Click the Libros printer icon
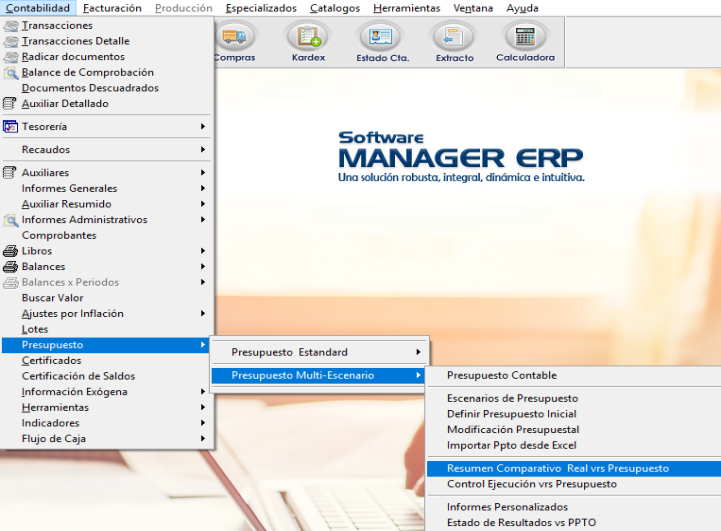 coord(11,251)
